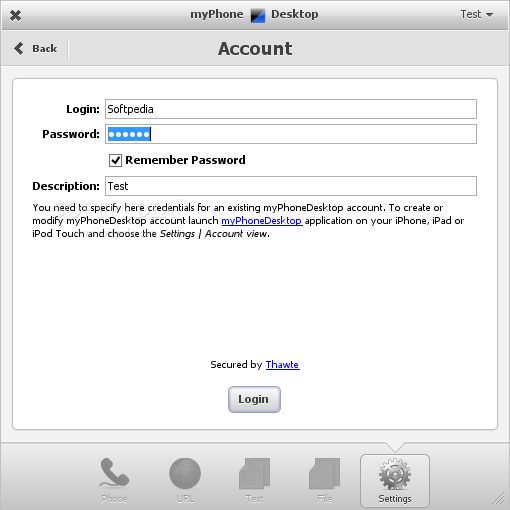Click the X close icon in title bar
The width and height of the screenshot is (510, 510).
point(15,15)
